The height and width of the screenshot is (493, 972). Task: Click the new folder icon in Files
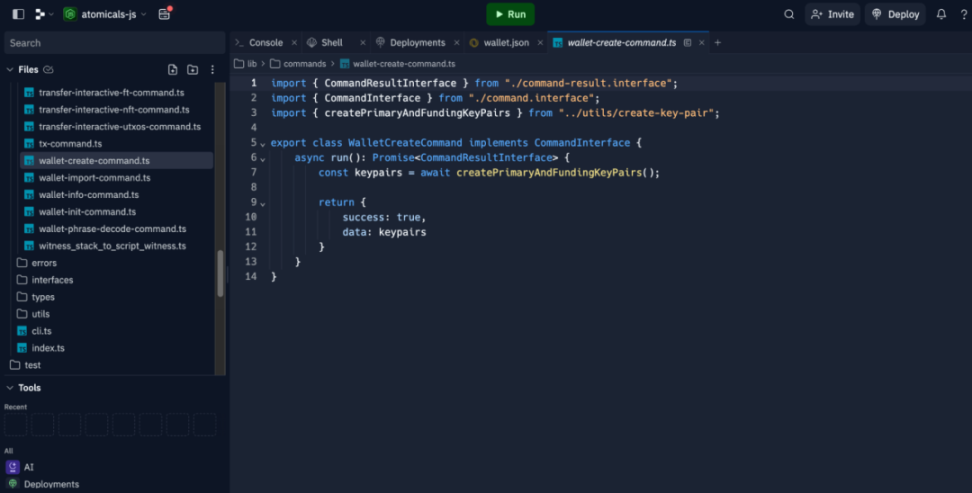(x=192, y=69)
